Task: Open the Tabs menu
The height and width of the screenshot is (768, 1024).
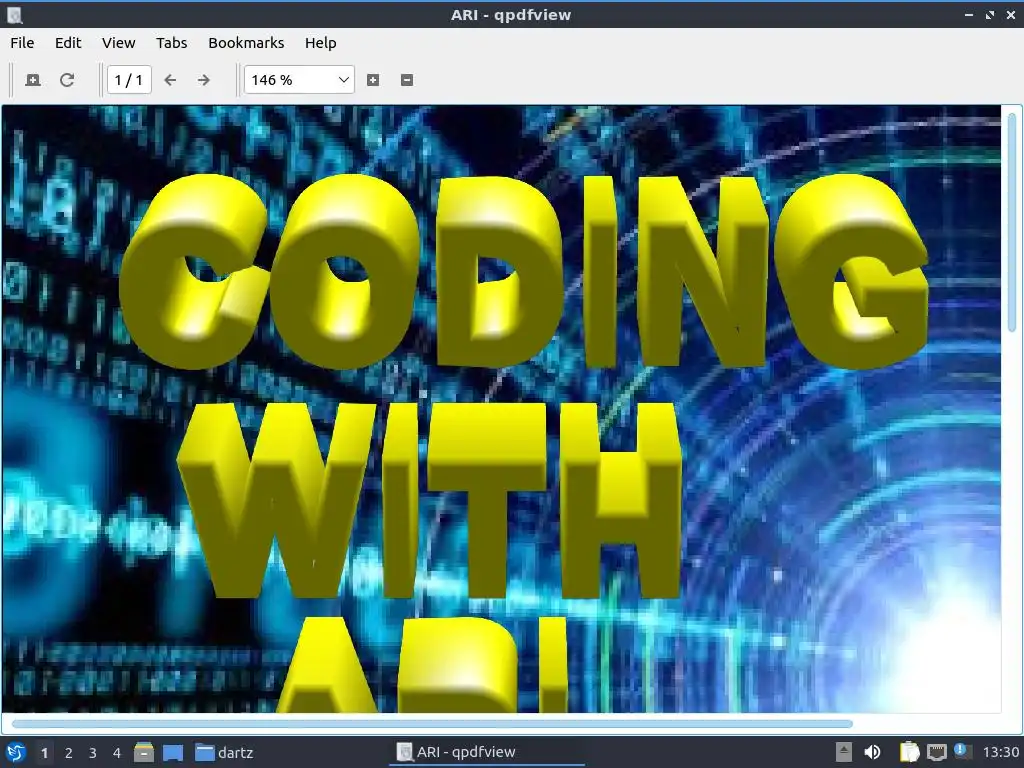Action: [171, 42]
